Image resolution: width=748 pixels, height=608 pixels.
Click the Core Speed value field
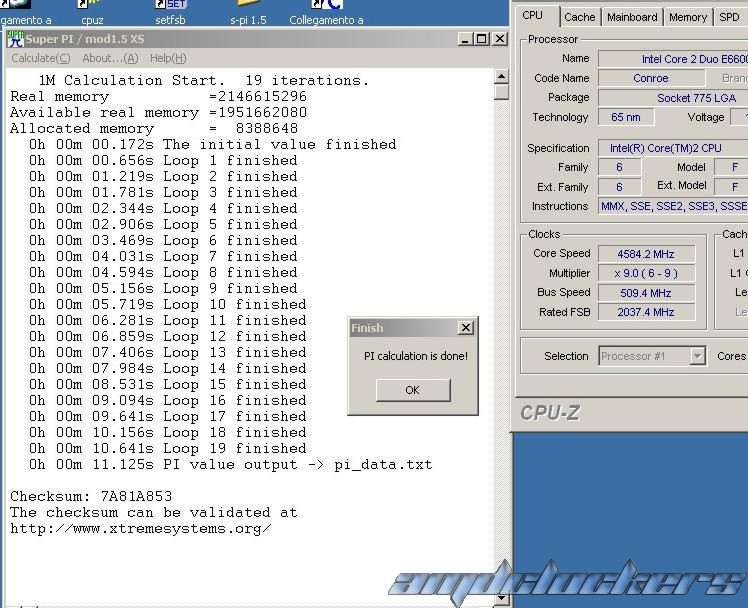tap(646, 254)
